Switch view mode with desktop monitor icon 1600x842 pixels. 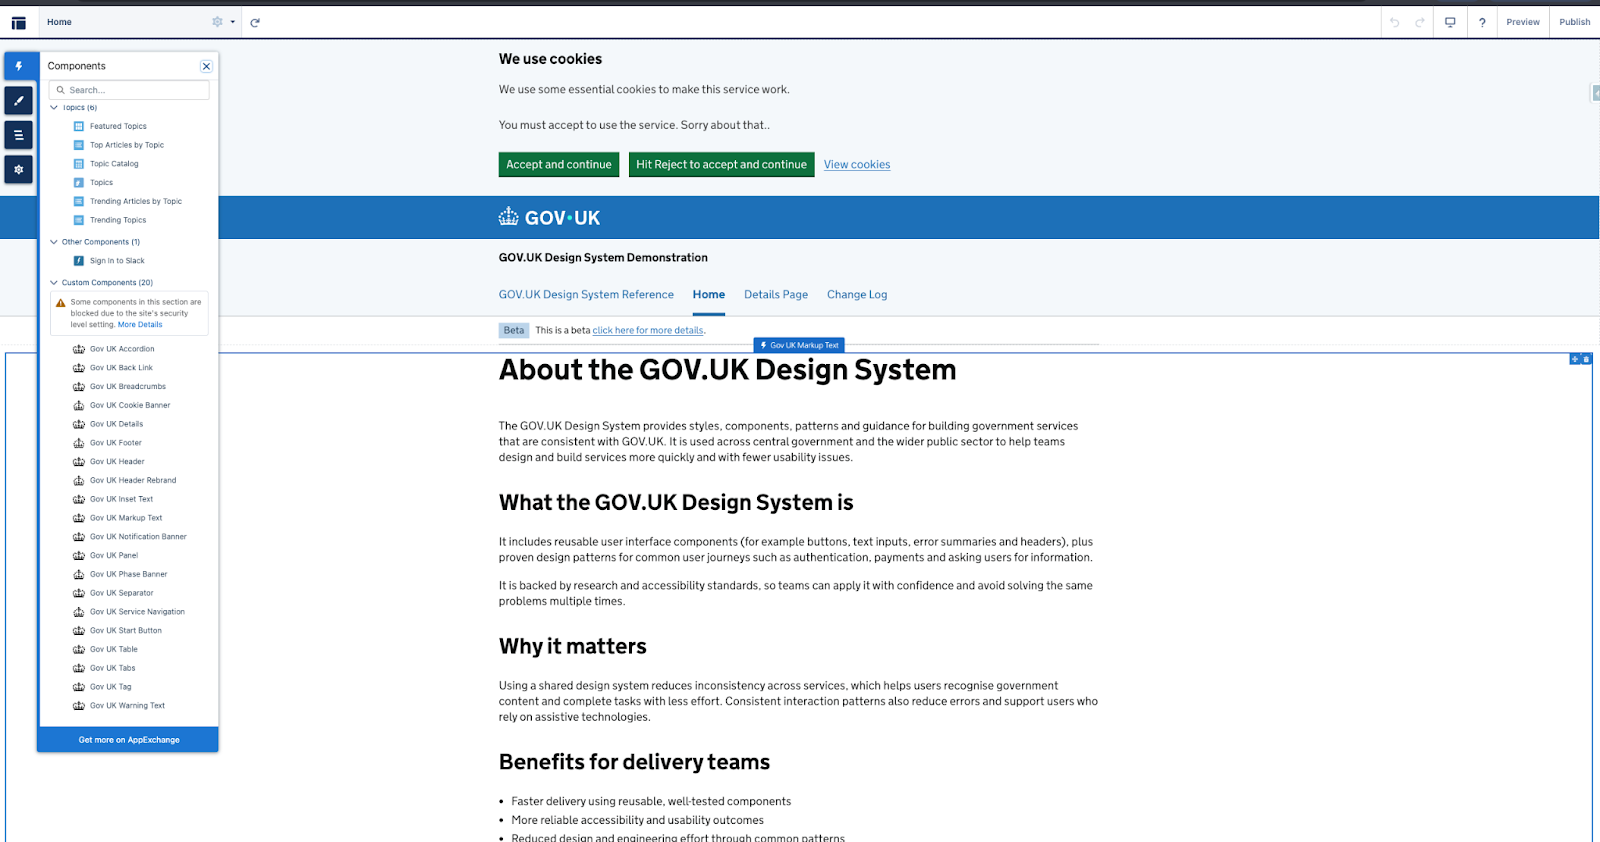(x=1450, y=22)
